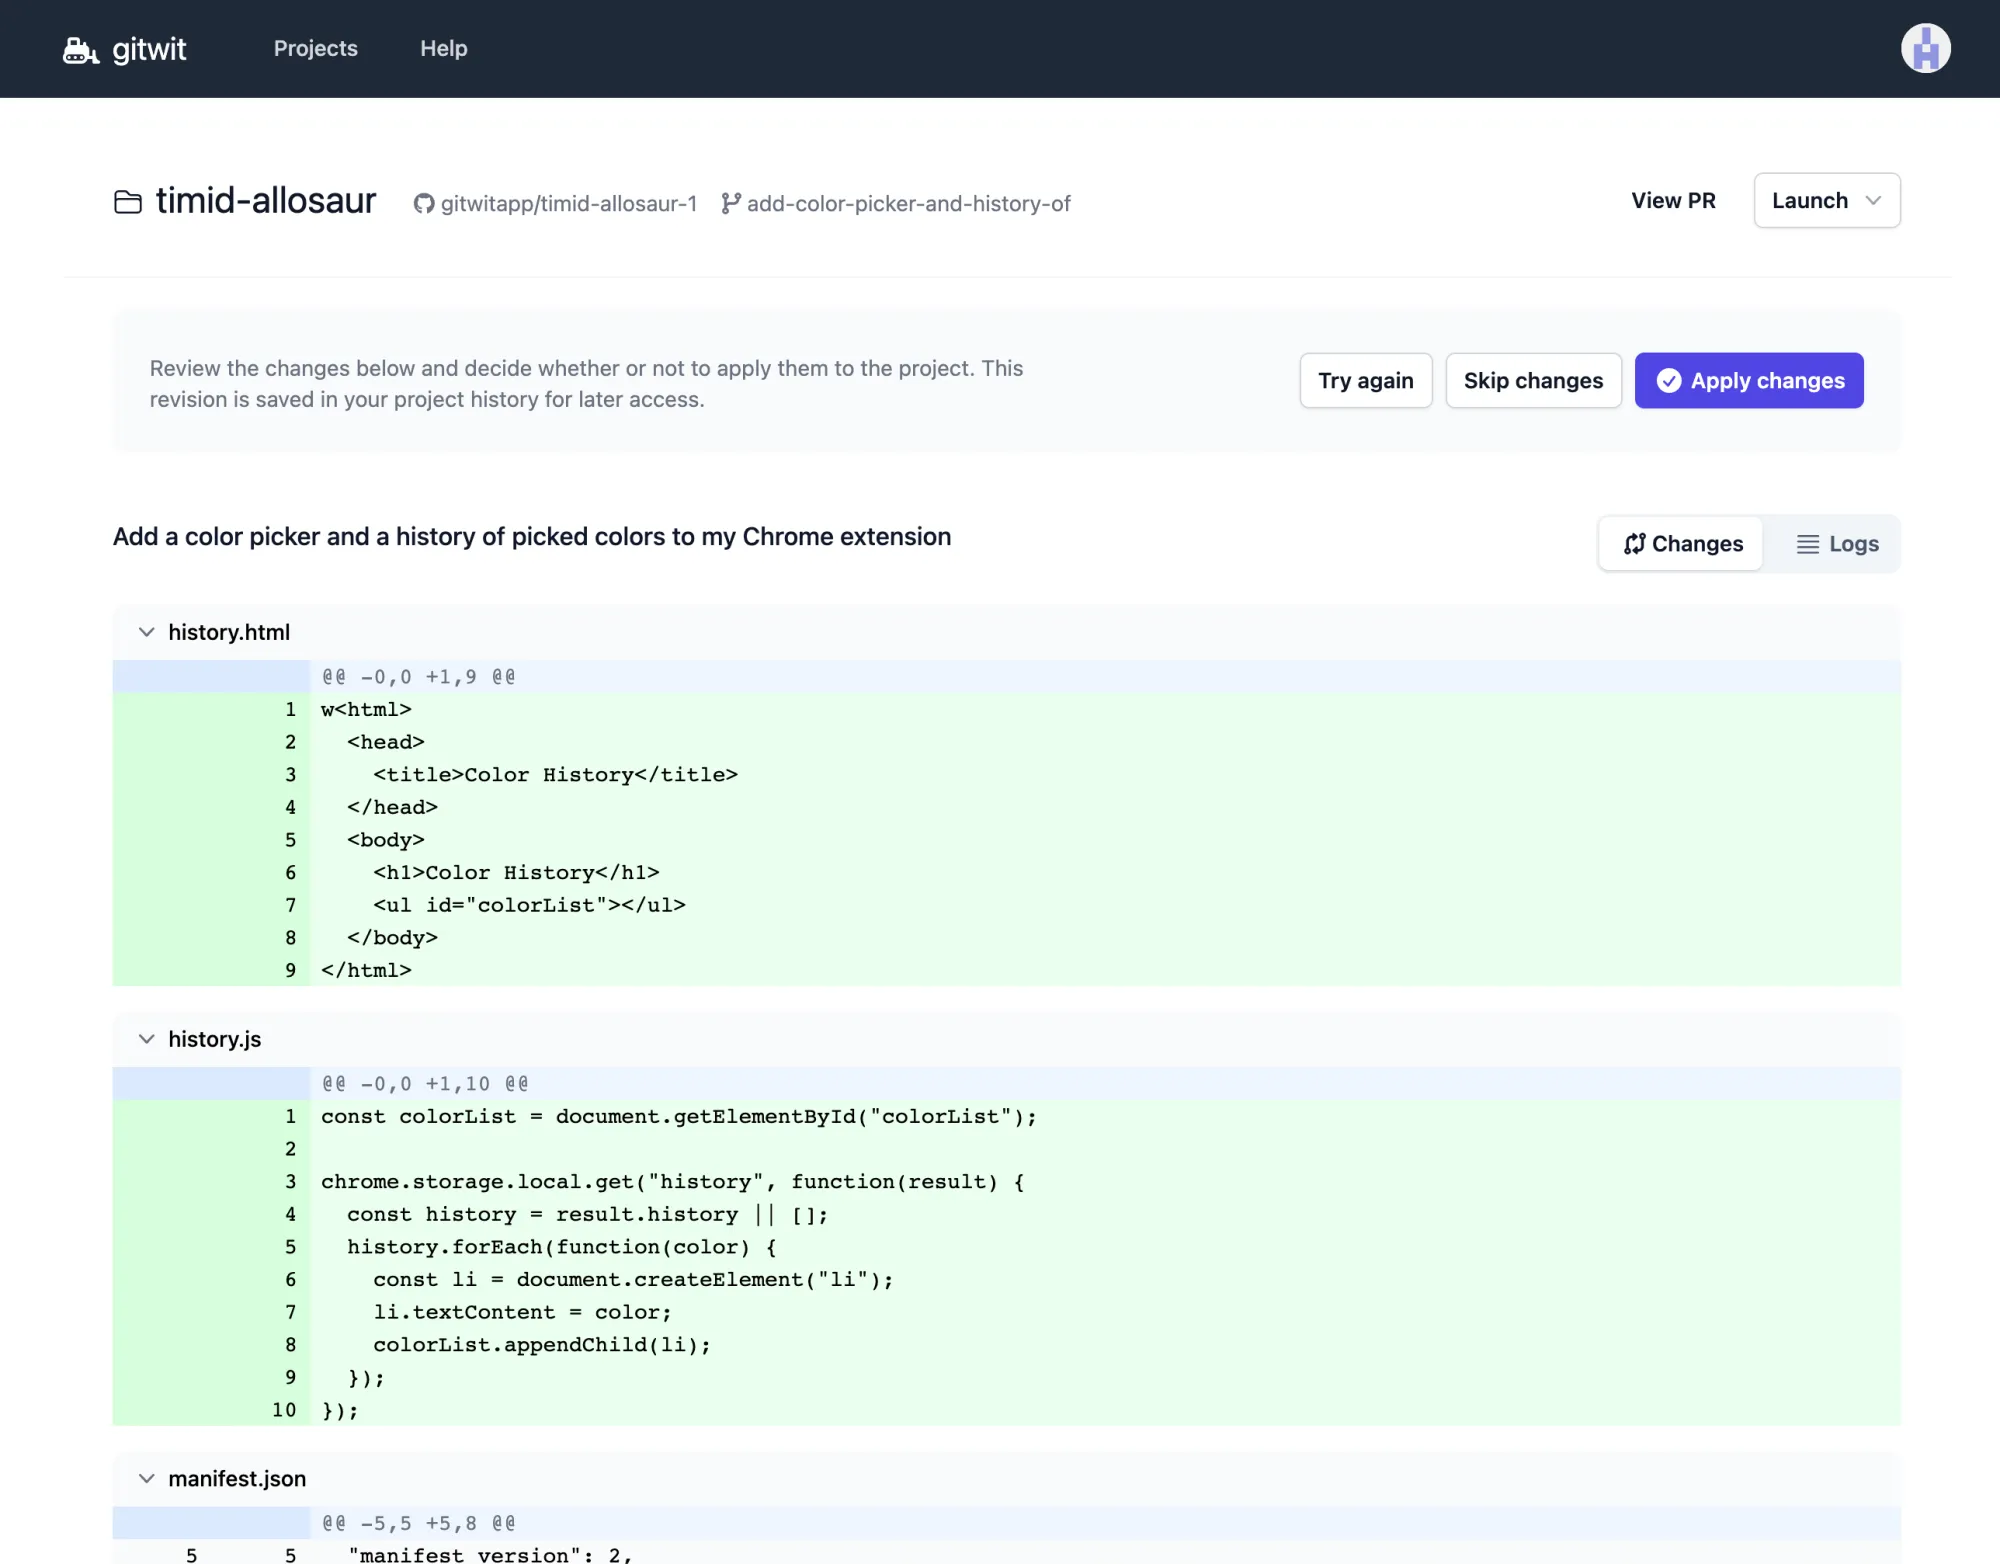Click the gitwit bulldozer logo icon
Screen dimensions: 2000x1564
(80, 50)
